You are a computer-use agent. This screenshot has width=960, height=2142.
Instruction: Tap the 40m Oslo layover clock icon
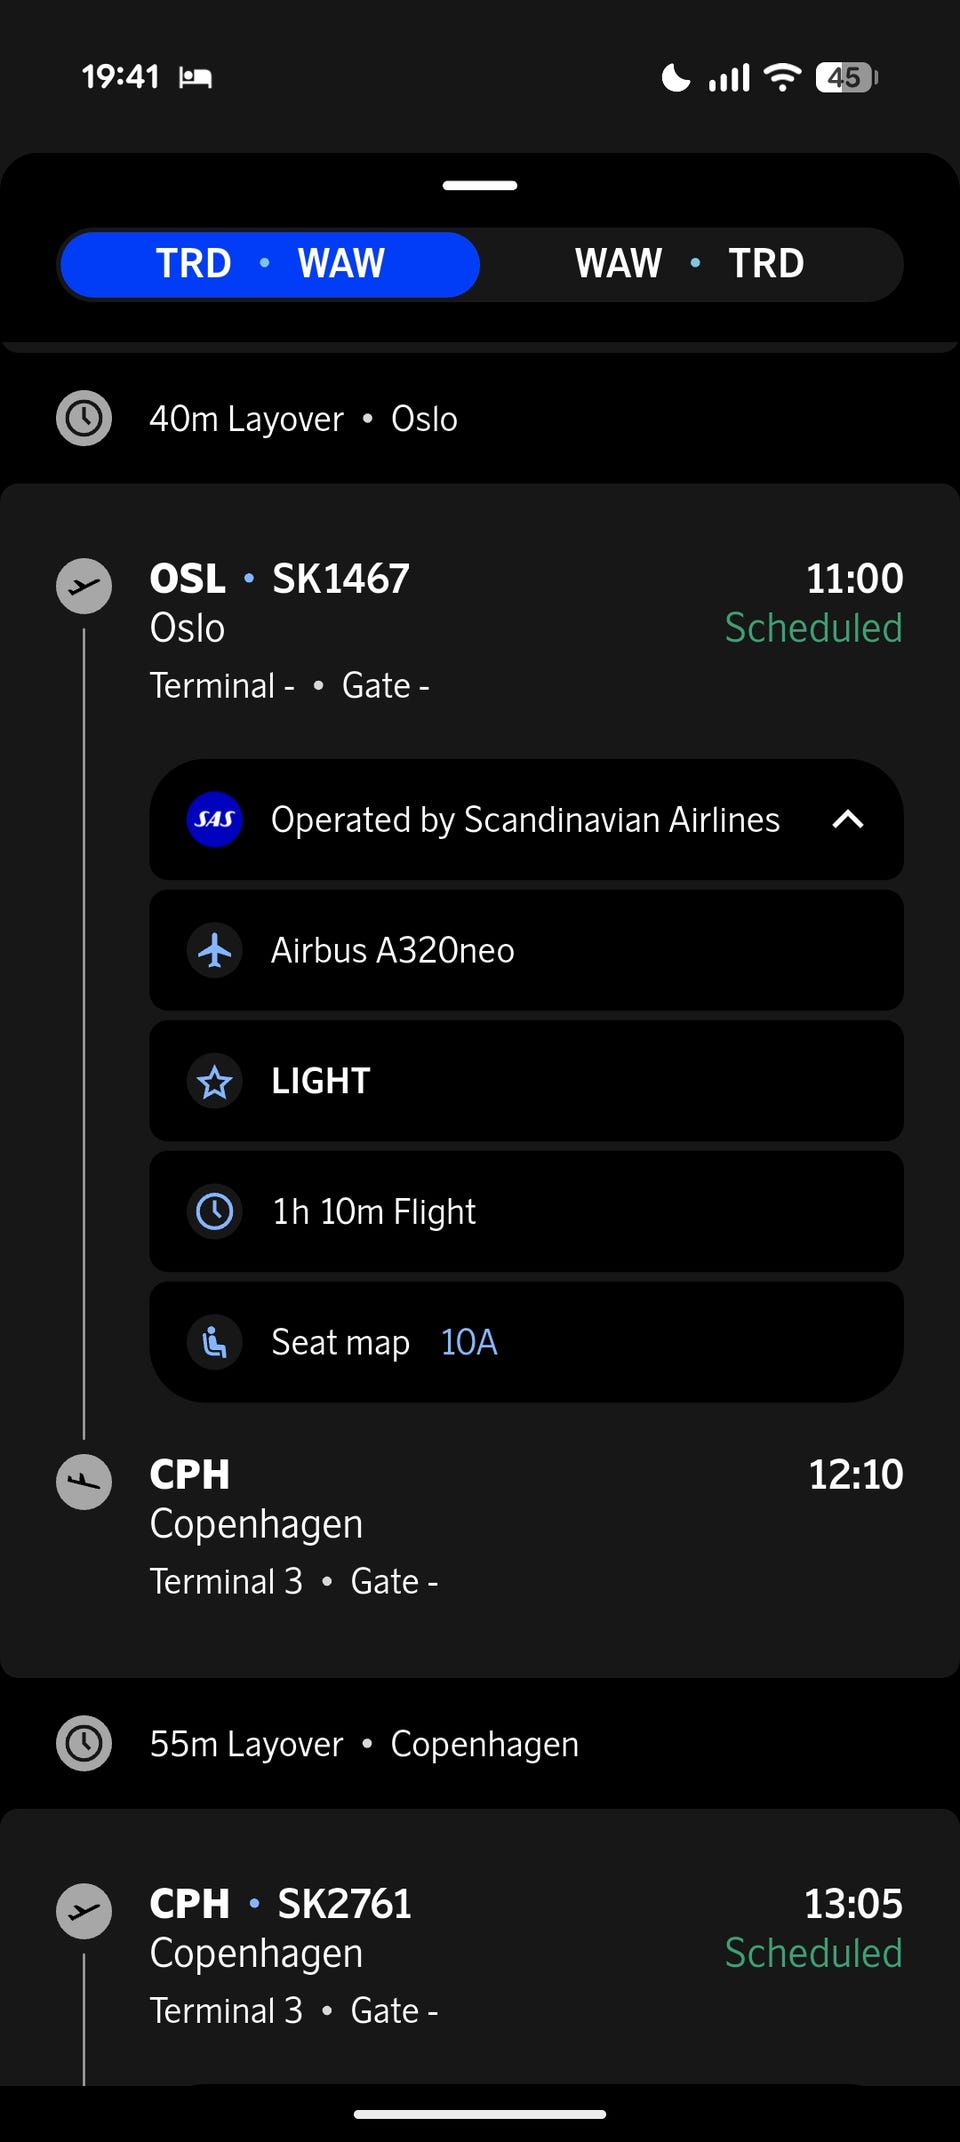pyautogui.click(x=84, y=418)
